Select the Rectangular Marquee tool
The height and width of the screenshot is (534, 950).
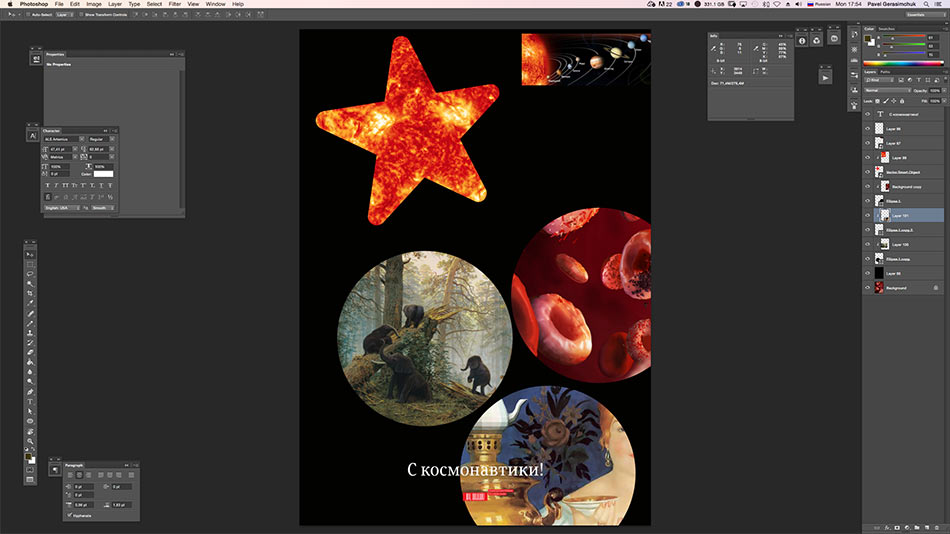click(30, 265)
